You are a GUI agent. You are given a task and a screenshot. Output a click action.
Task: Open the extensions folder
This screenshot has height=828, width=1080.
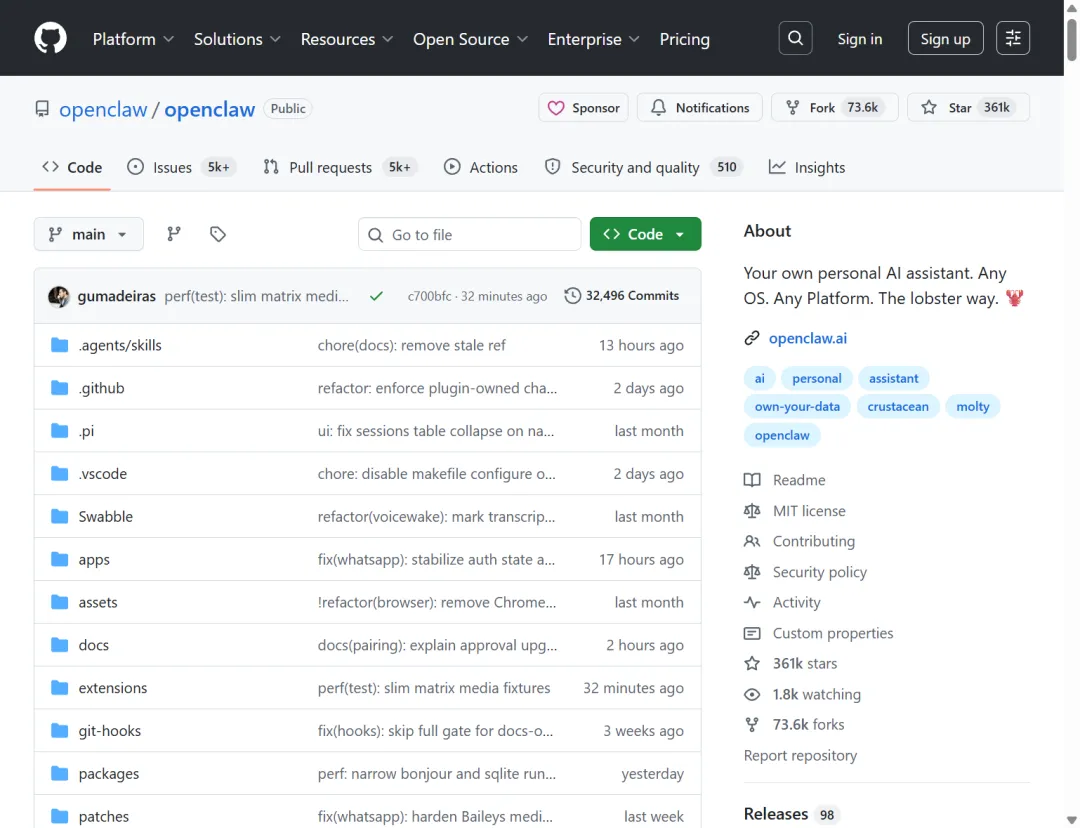coord(113,688)
